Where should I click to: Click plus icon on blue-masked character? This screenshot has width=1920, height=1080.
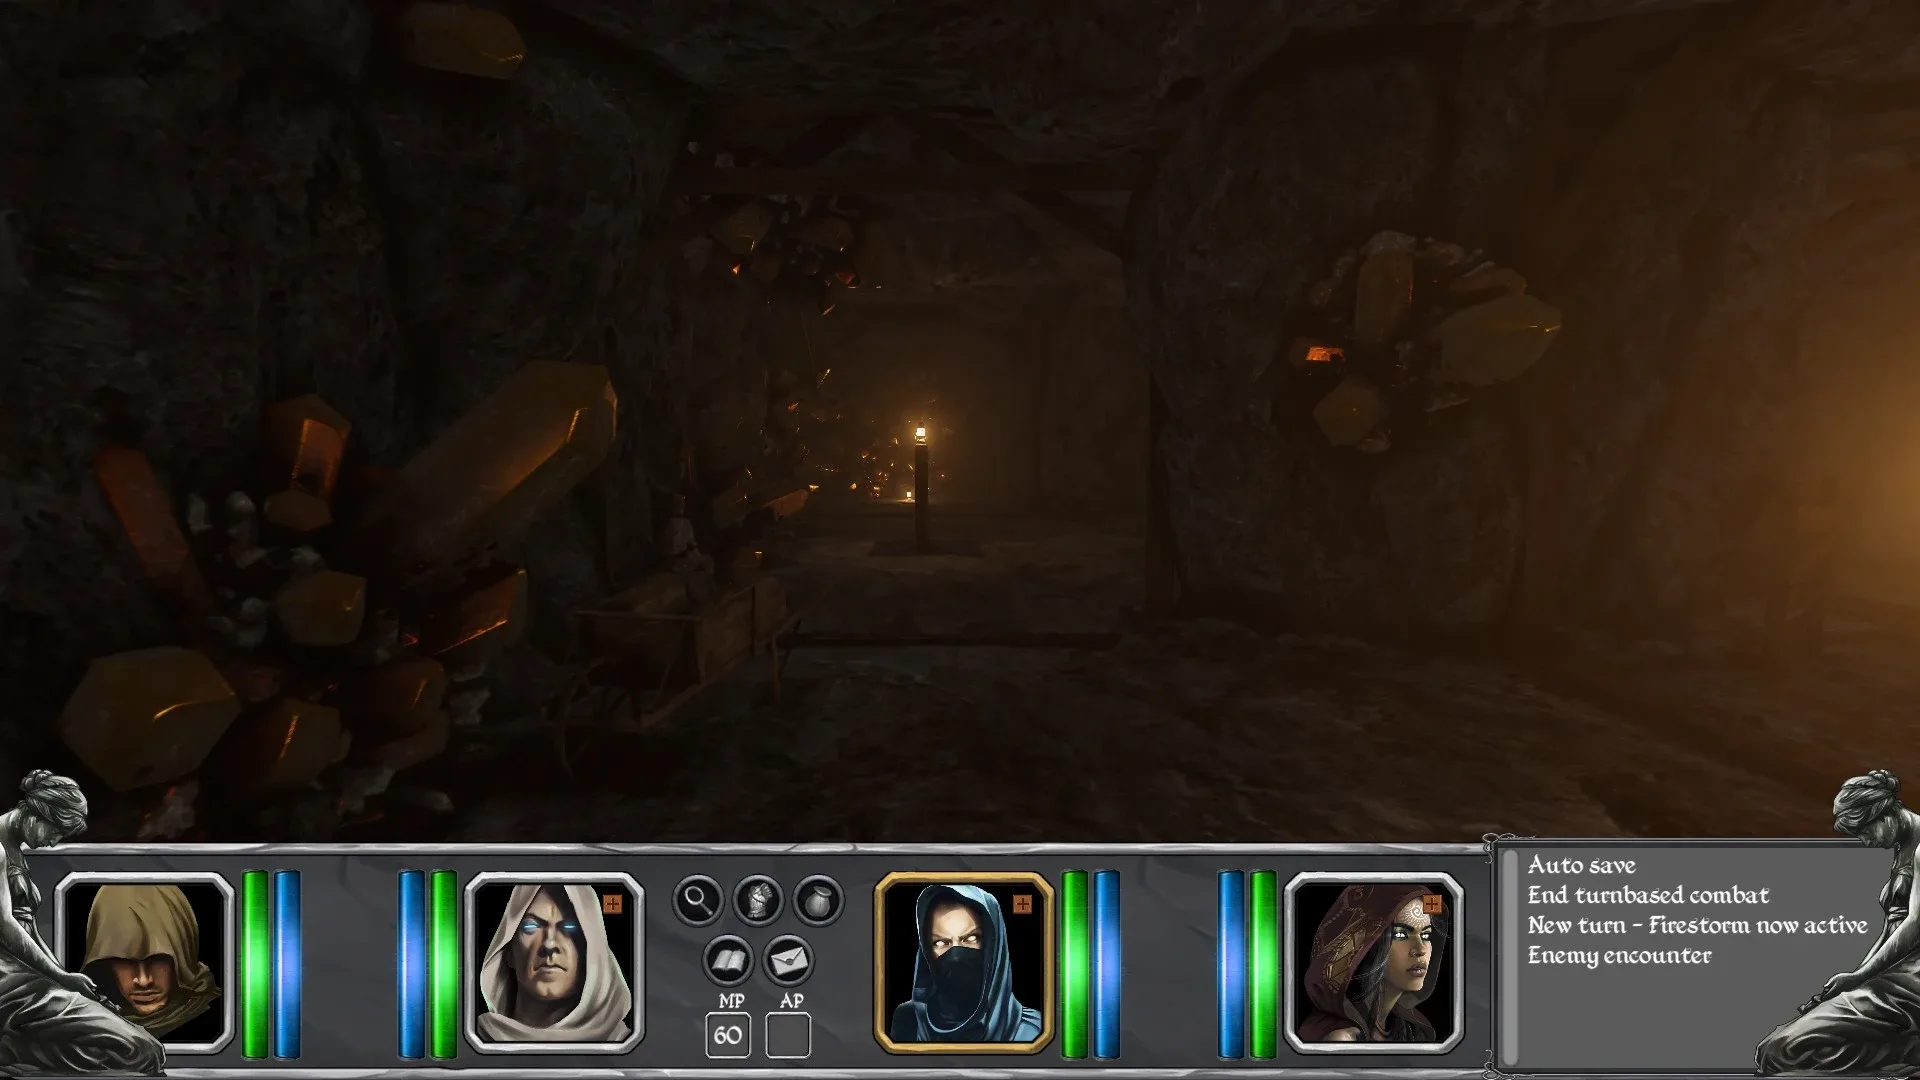point(1022,904)
